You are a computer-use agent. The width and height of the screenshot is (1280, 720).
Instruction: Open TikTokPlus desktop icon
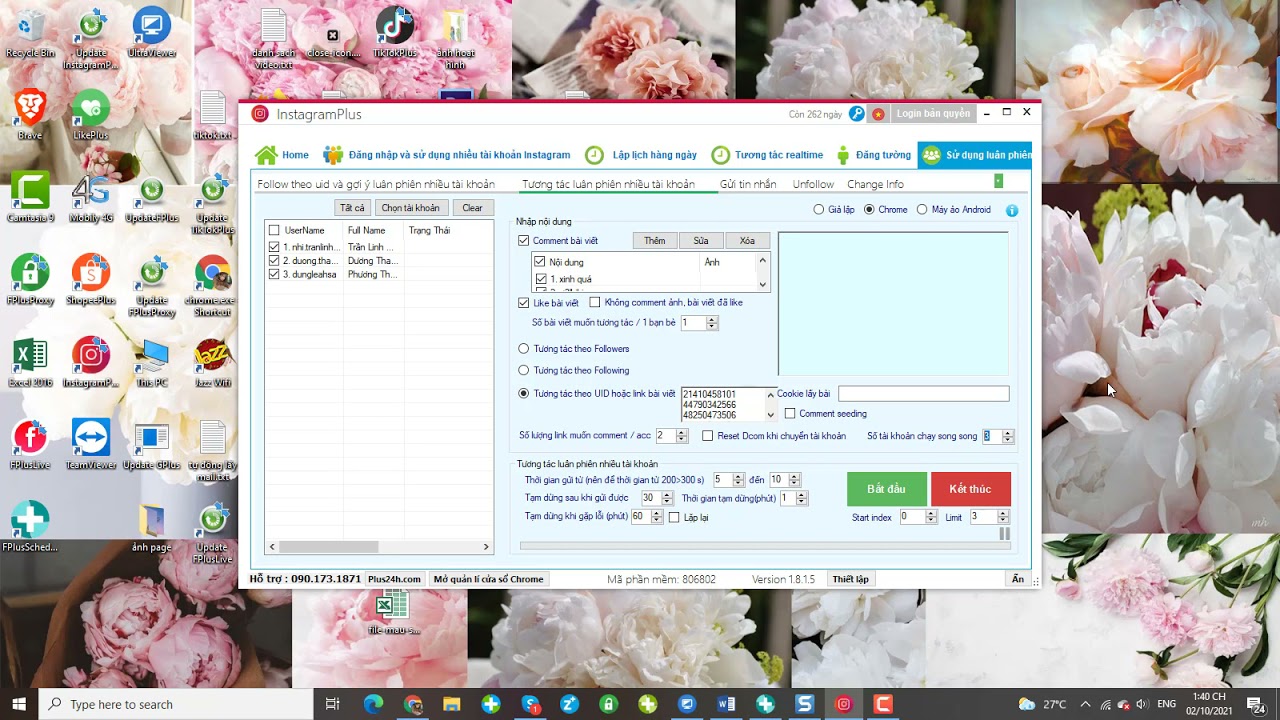(394, 33)
